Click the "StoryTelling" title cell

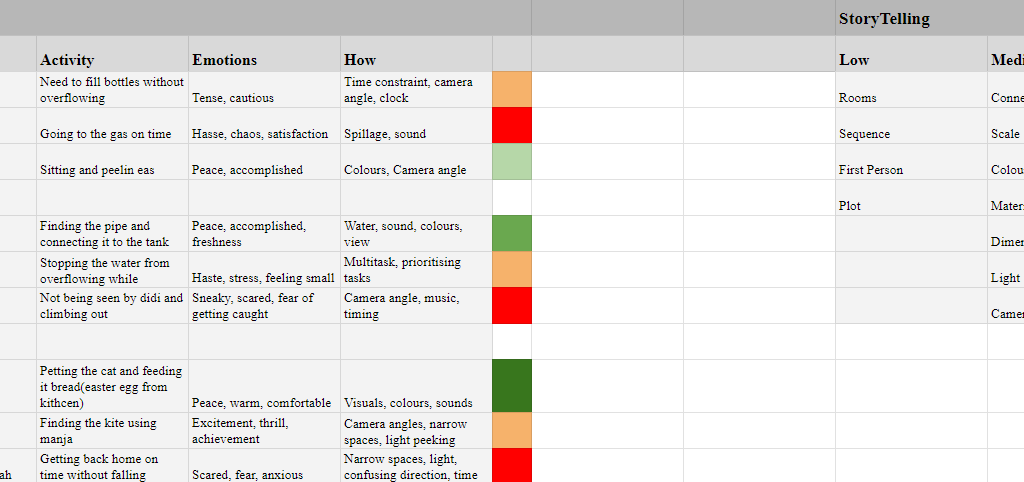click(x=910, y=18)
